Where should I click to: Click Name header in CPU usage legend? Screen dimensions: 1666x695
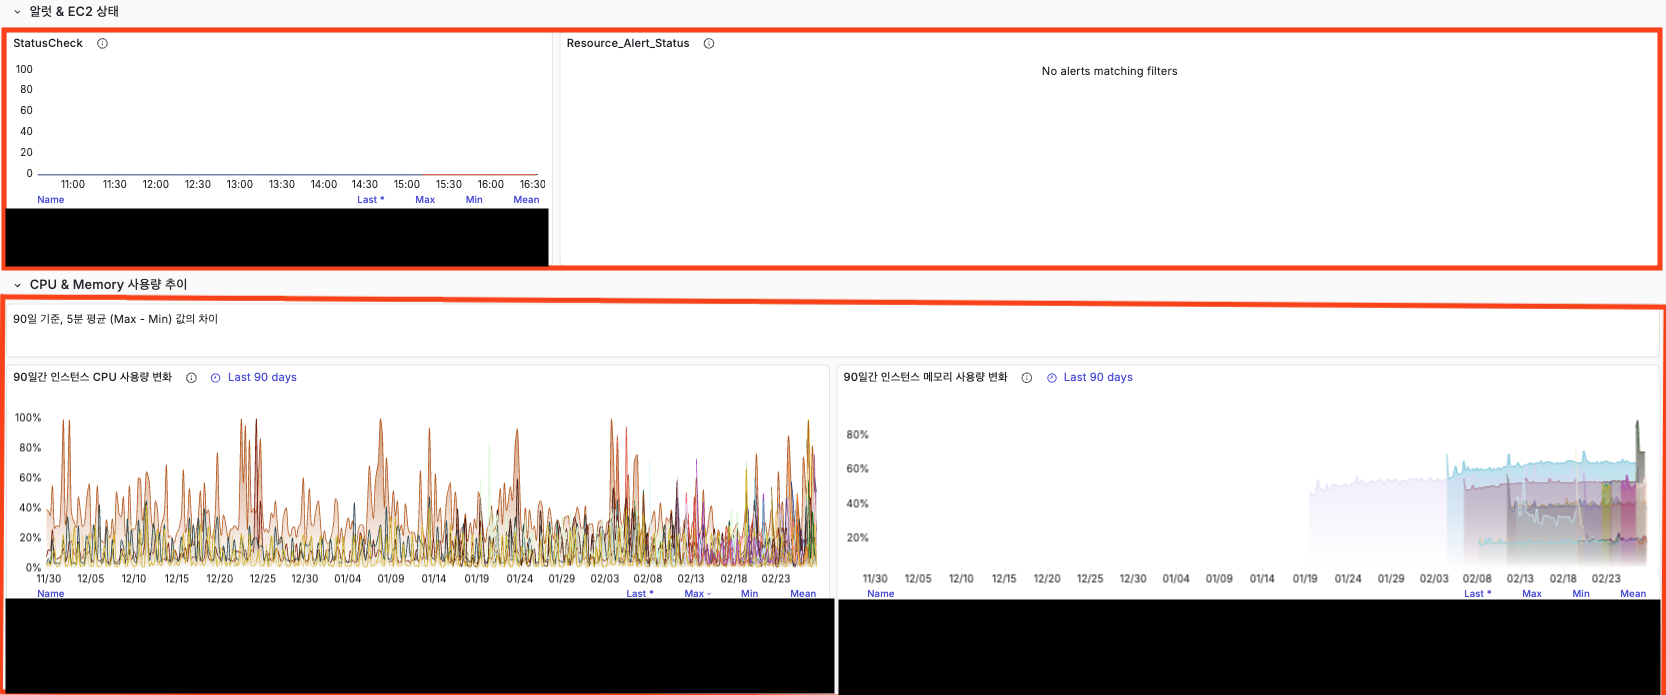50,594
